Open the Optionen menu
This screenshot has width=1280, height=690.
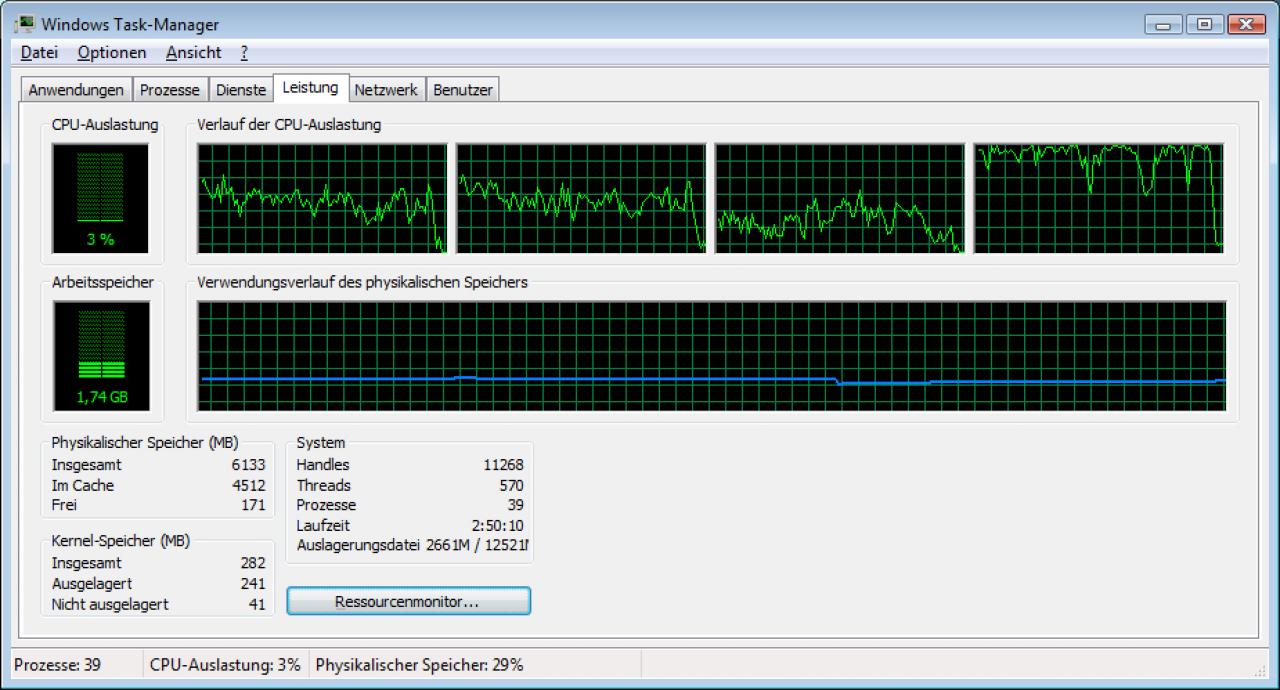[112, 53]
